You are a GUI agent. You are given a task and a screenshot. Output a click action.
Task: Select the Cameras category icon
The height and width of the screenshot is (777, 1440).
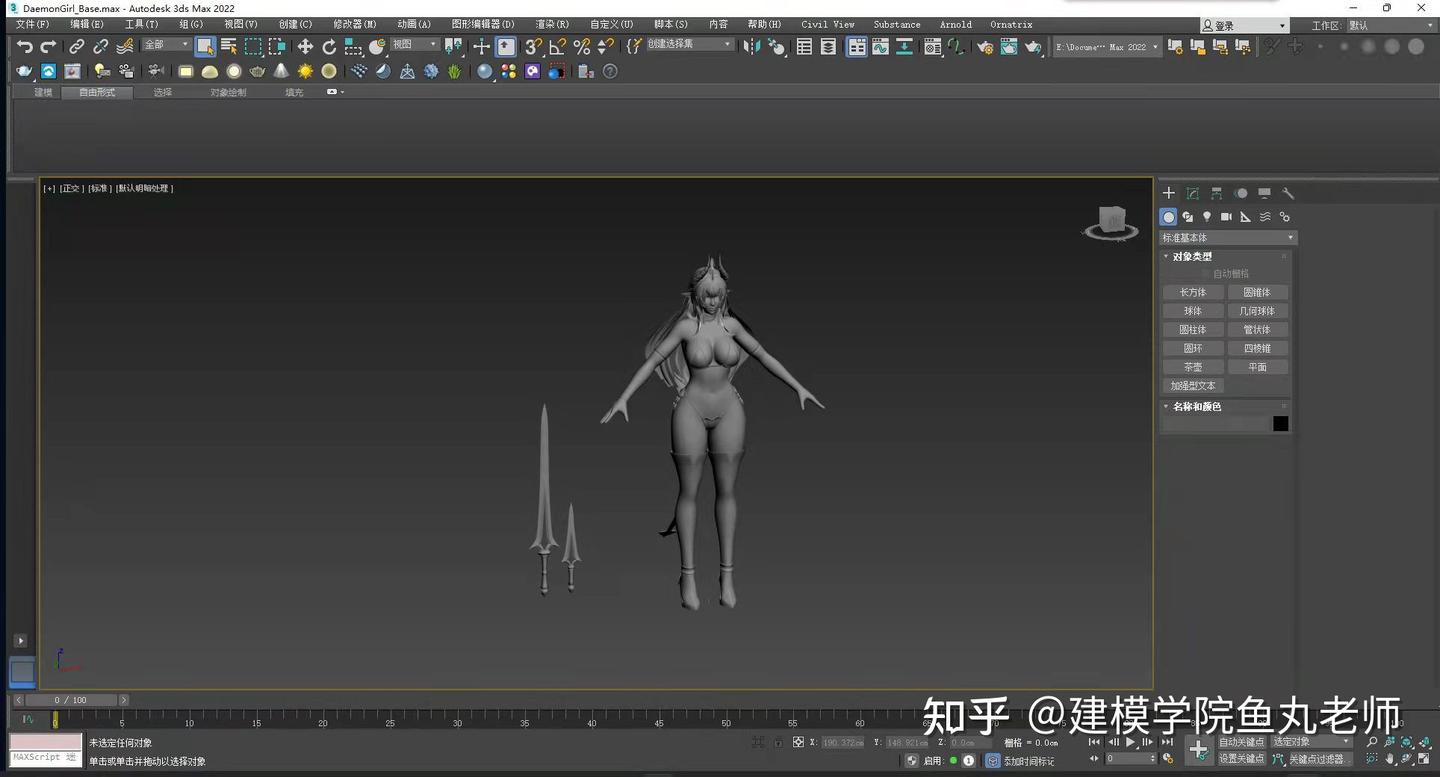1226,217
